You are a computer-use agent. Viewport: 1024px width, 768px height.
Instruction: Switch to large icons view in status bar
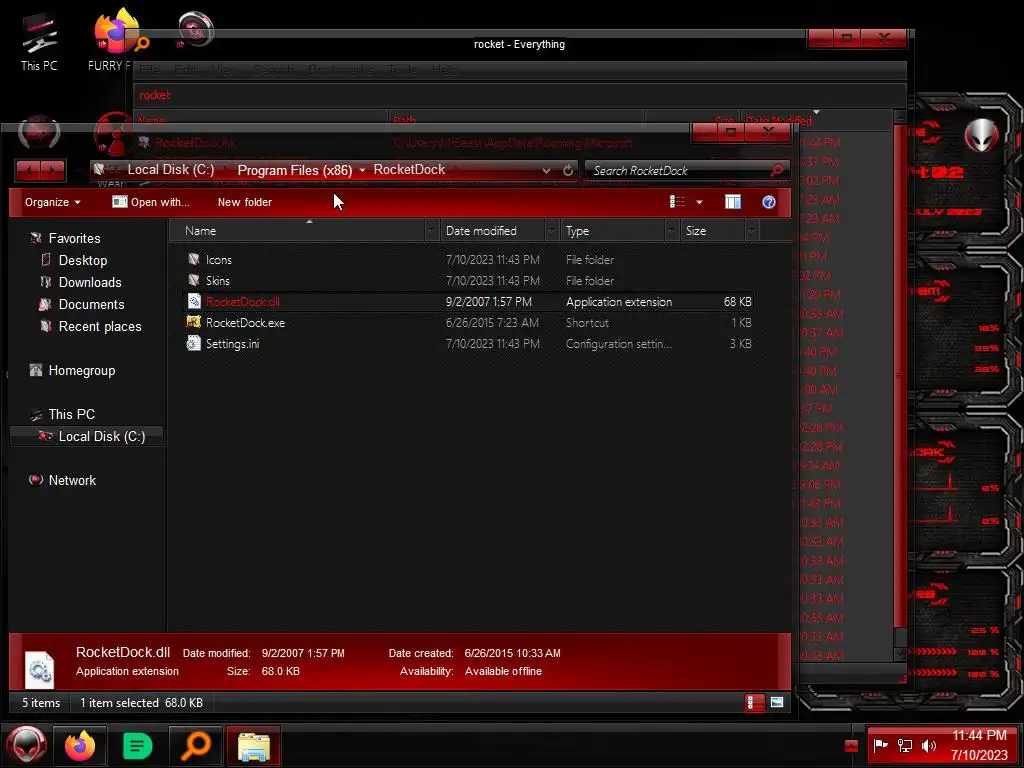pos(776,703)
